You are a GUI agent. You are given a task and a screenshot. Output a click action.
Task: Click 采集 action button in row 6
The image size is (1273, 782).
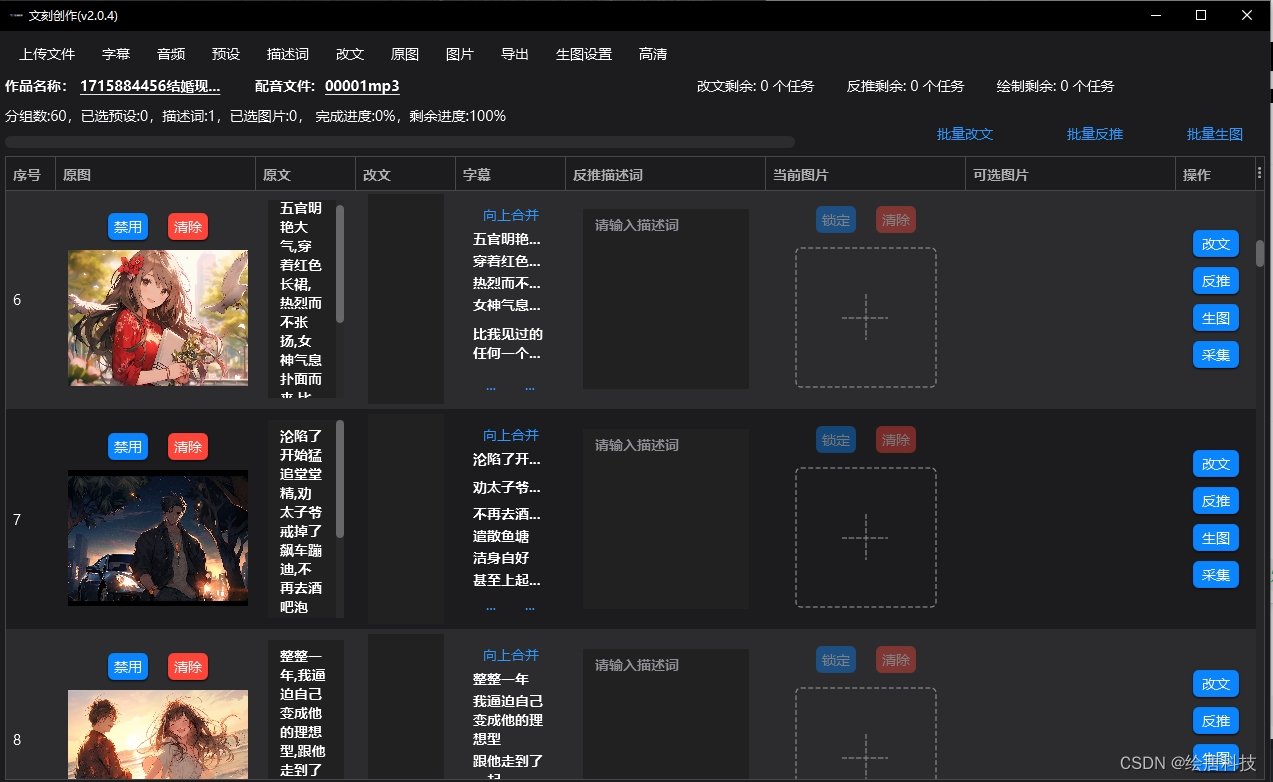1216,355
